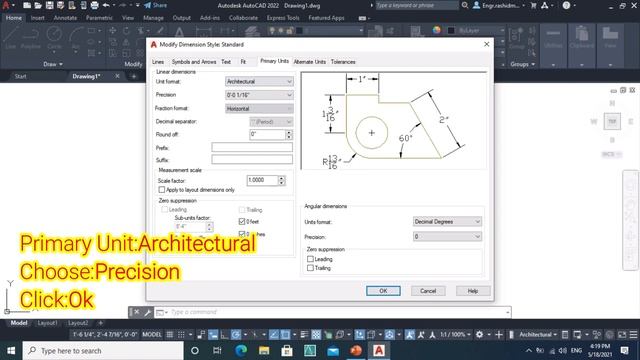The height and width of the screenshot is (360, 640).
Task: Switch to the Lines tab
Action: (x=158, y=62)
